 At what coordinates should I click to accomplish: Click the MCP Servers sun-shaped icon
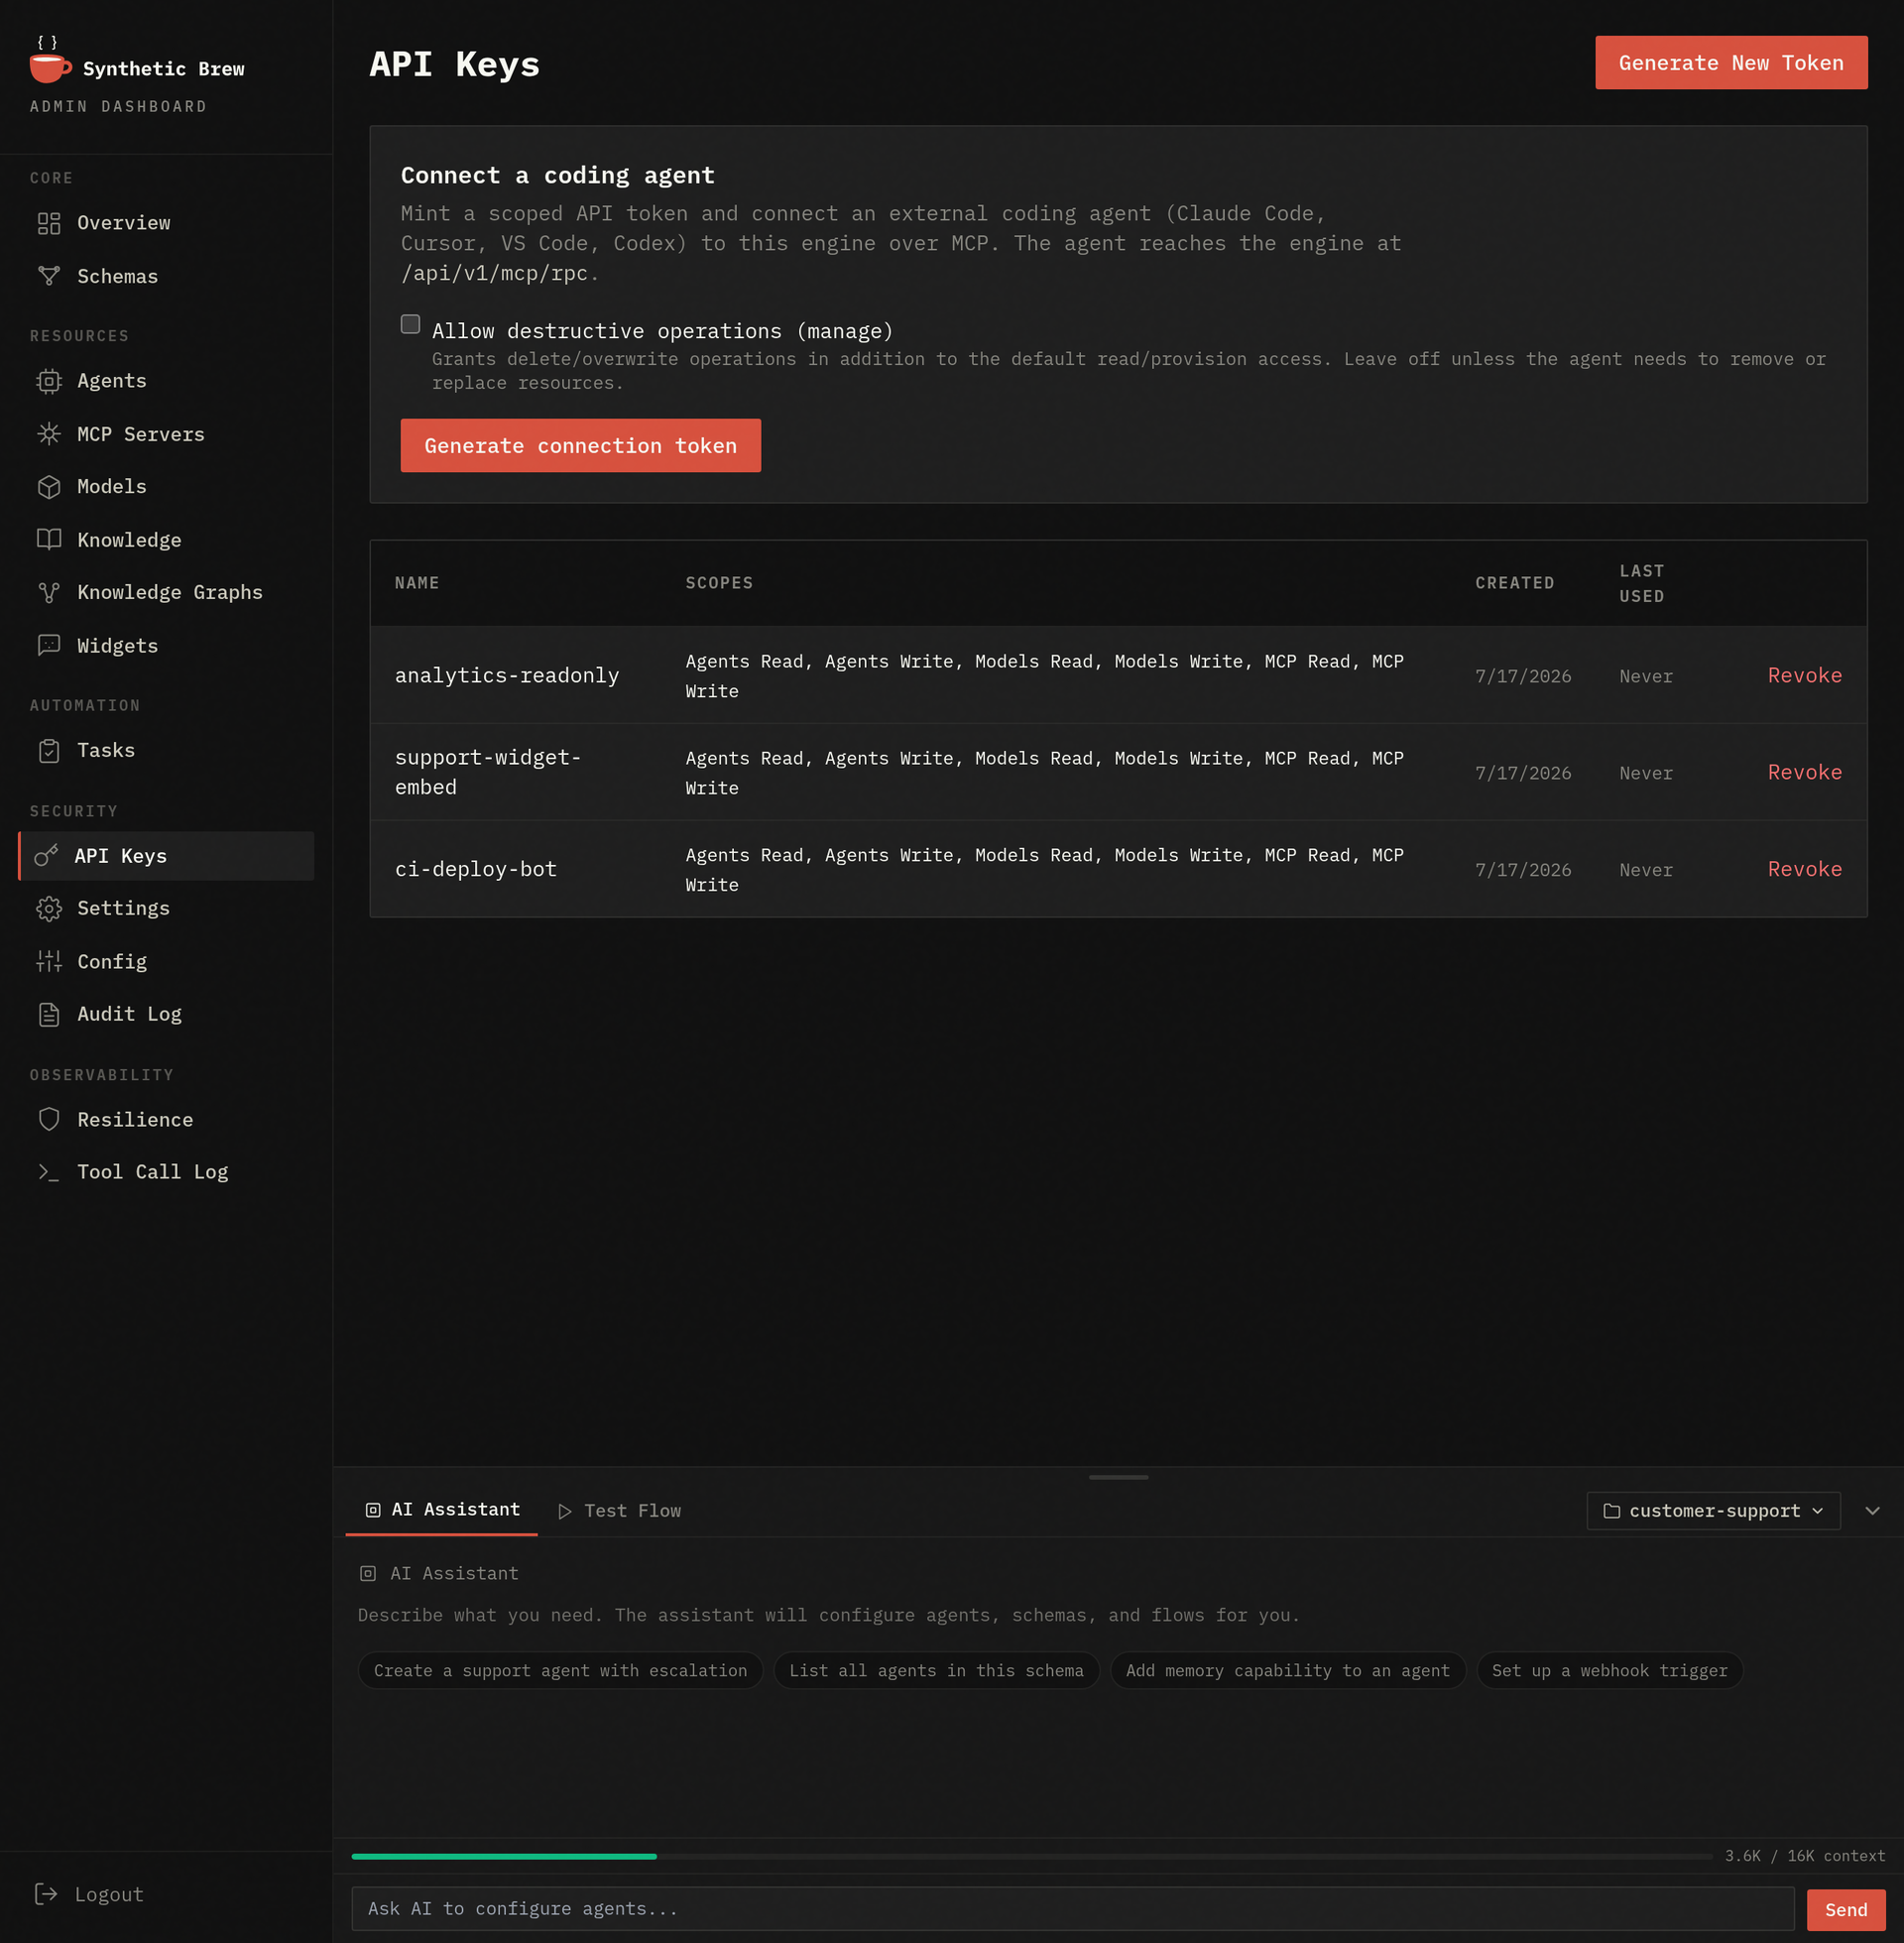49,434
